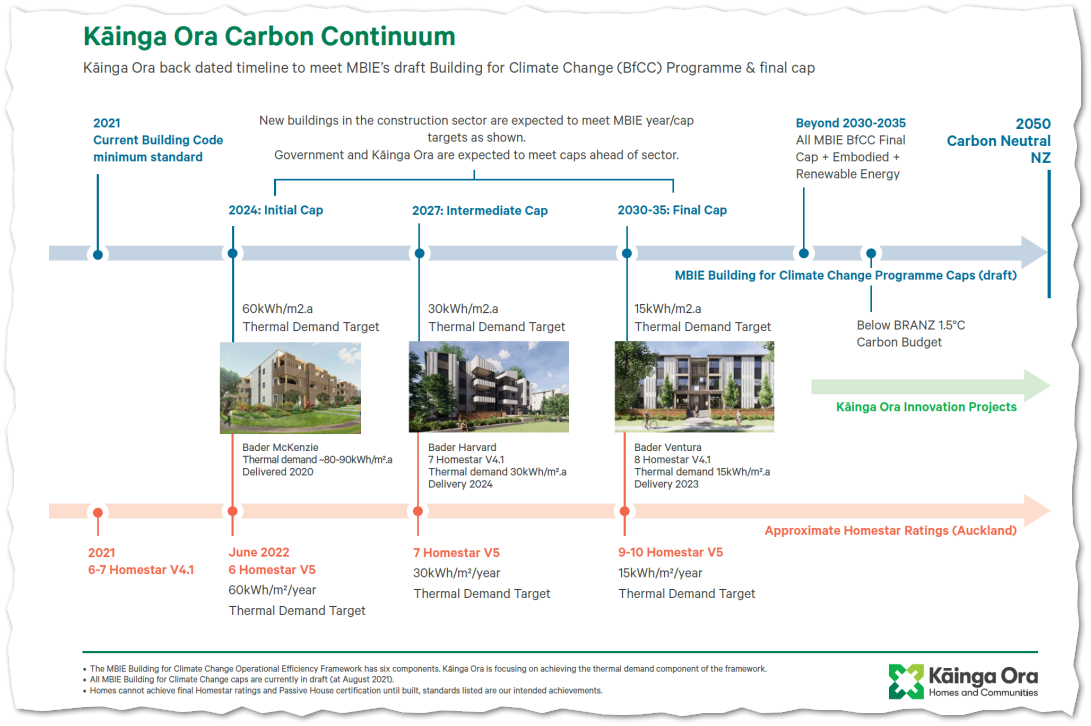The width and height of the screenshot is (1091, 726).
Task: Click 'Government and Kāinga Ora are expected' sentence
Action: 477,155
